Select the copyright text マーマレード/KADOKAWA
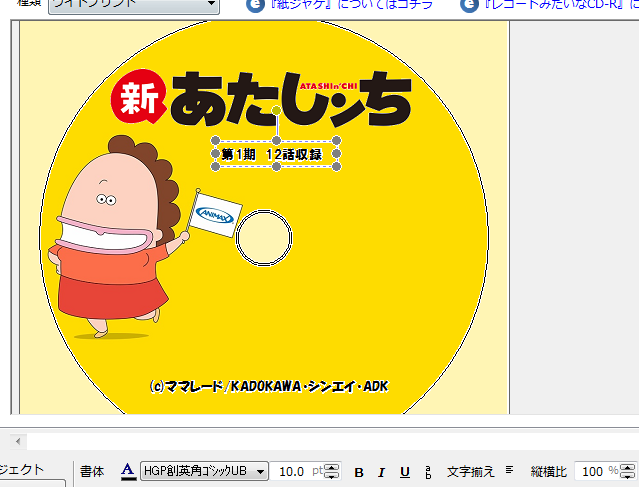The height and width of the screenshot is (487, 639). click(269, 386)
